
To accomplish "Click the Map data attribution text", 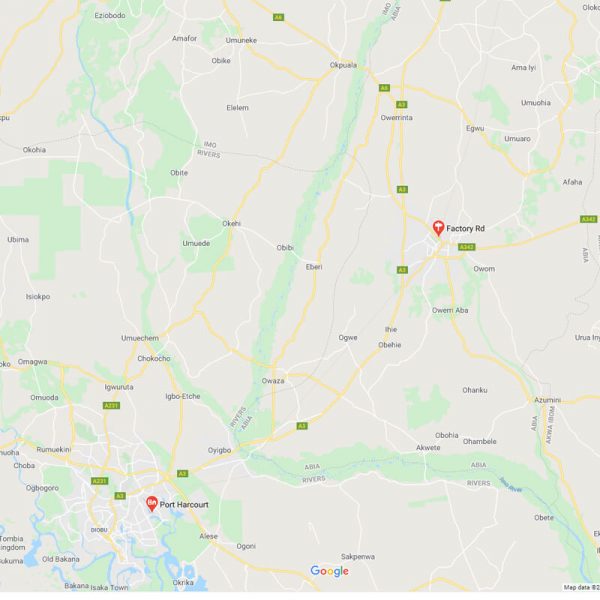I will (581, 587).
